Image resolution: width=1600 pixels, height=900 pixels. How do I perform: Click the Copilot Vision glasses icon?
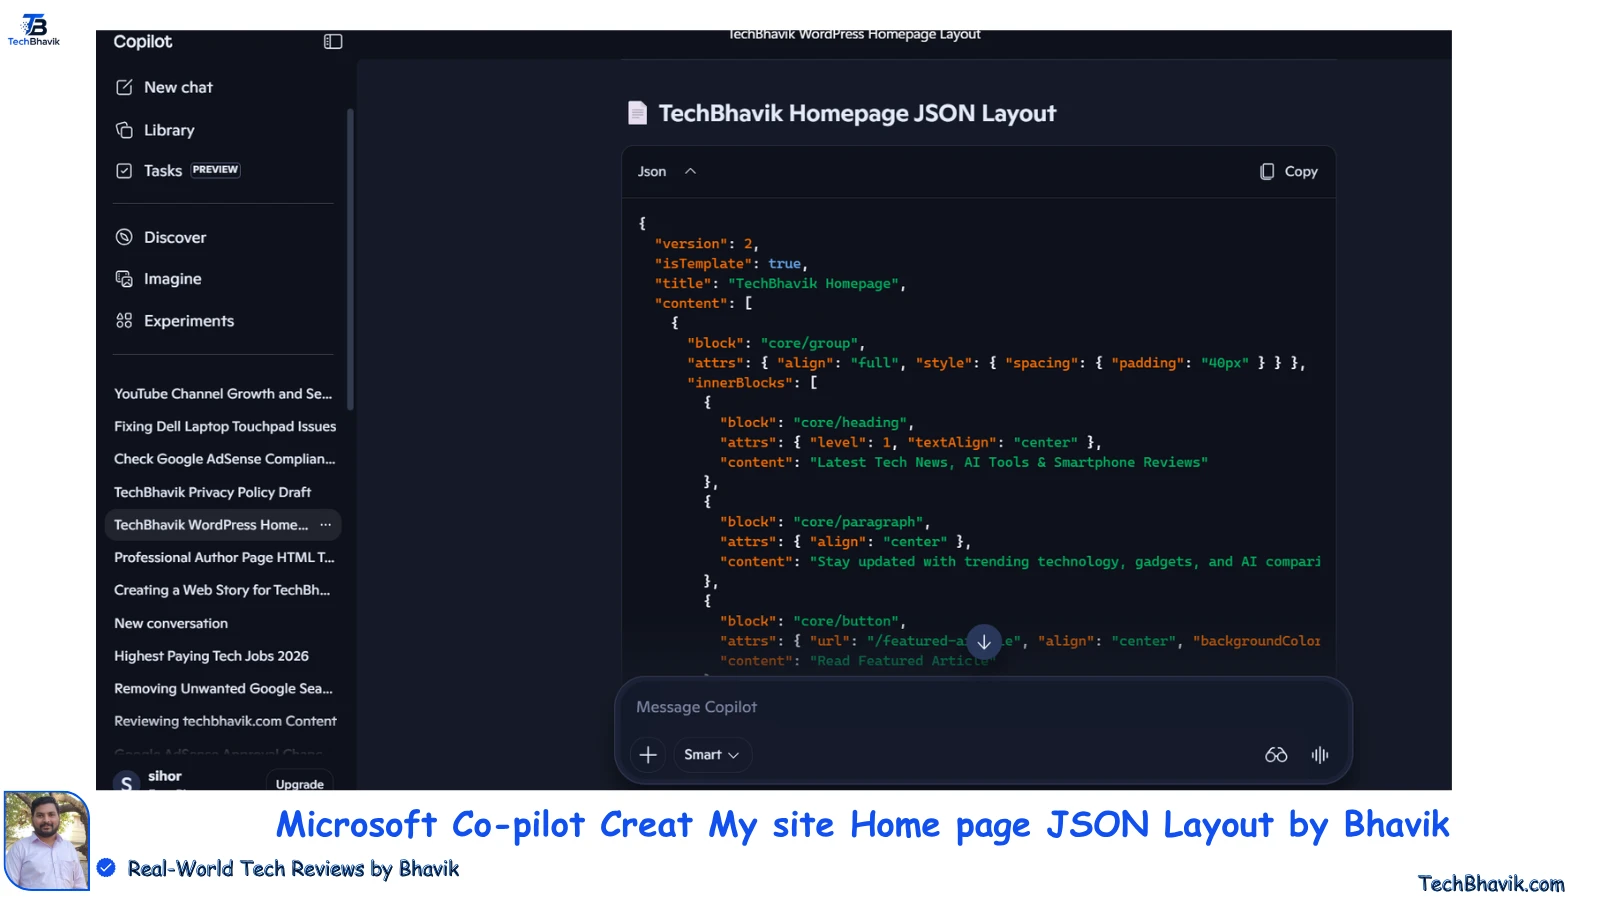(1276, 755)
